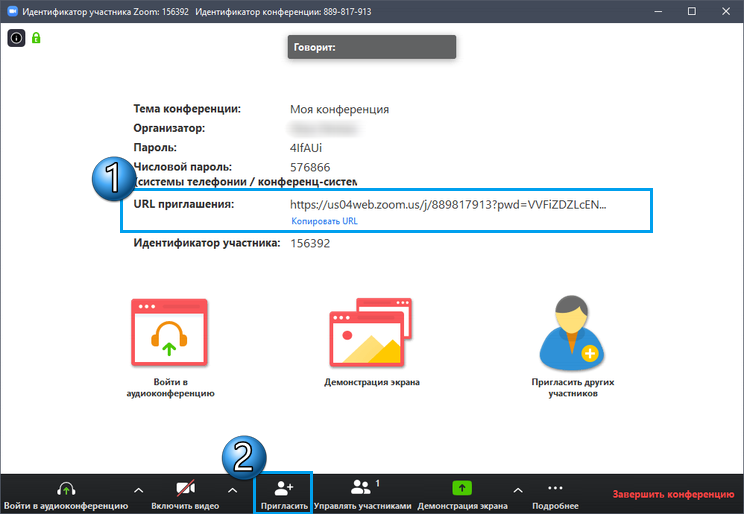Start screen share from green toolbar button
The width and height of the screenshot is (744, 514).
tap(462, 495)
